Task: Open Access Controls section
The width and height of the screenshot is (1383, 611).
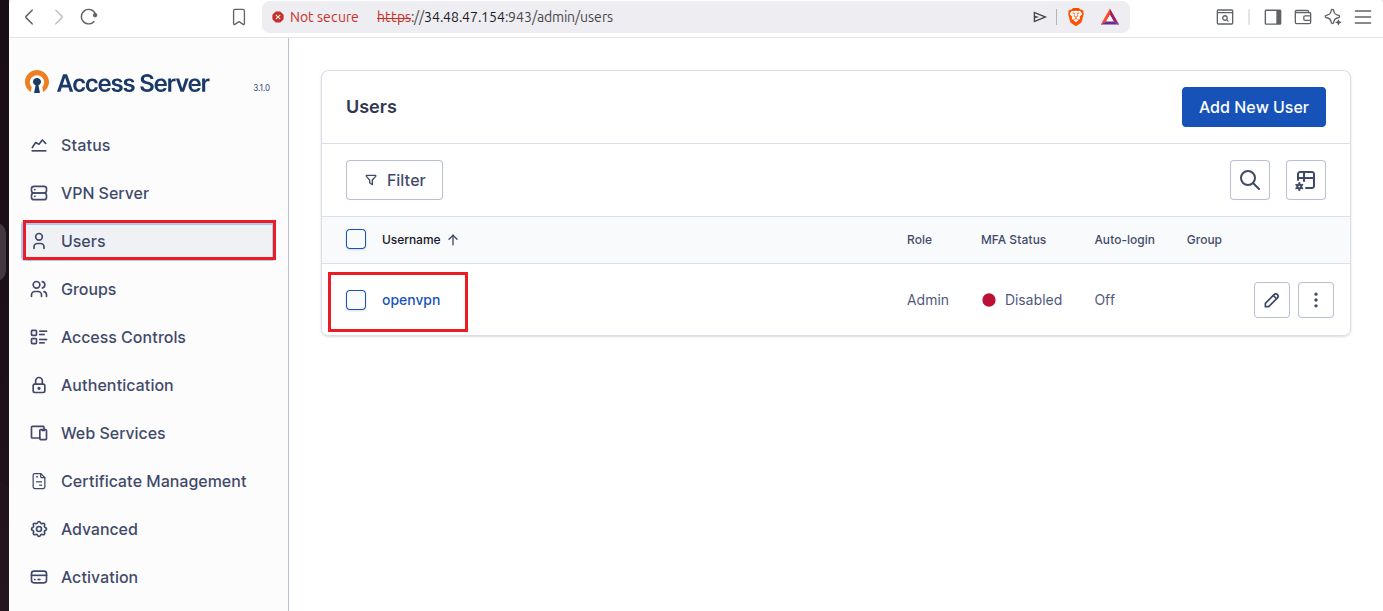Action: tap(149, 337)
